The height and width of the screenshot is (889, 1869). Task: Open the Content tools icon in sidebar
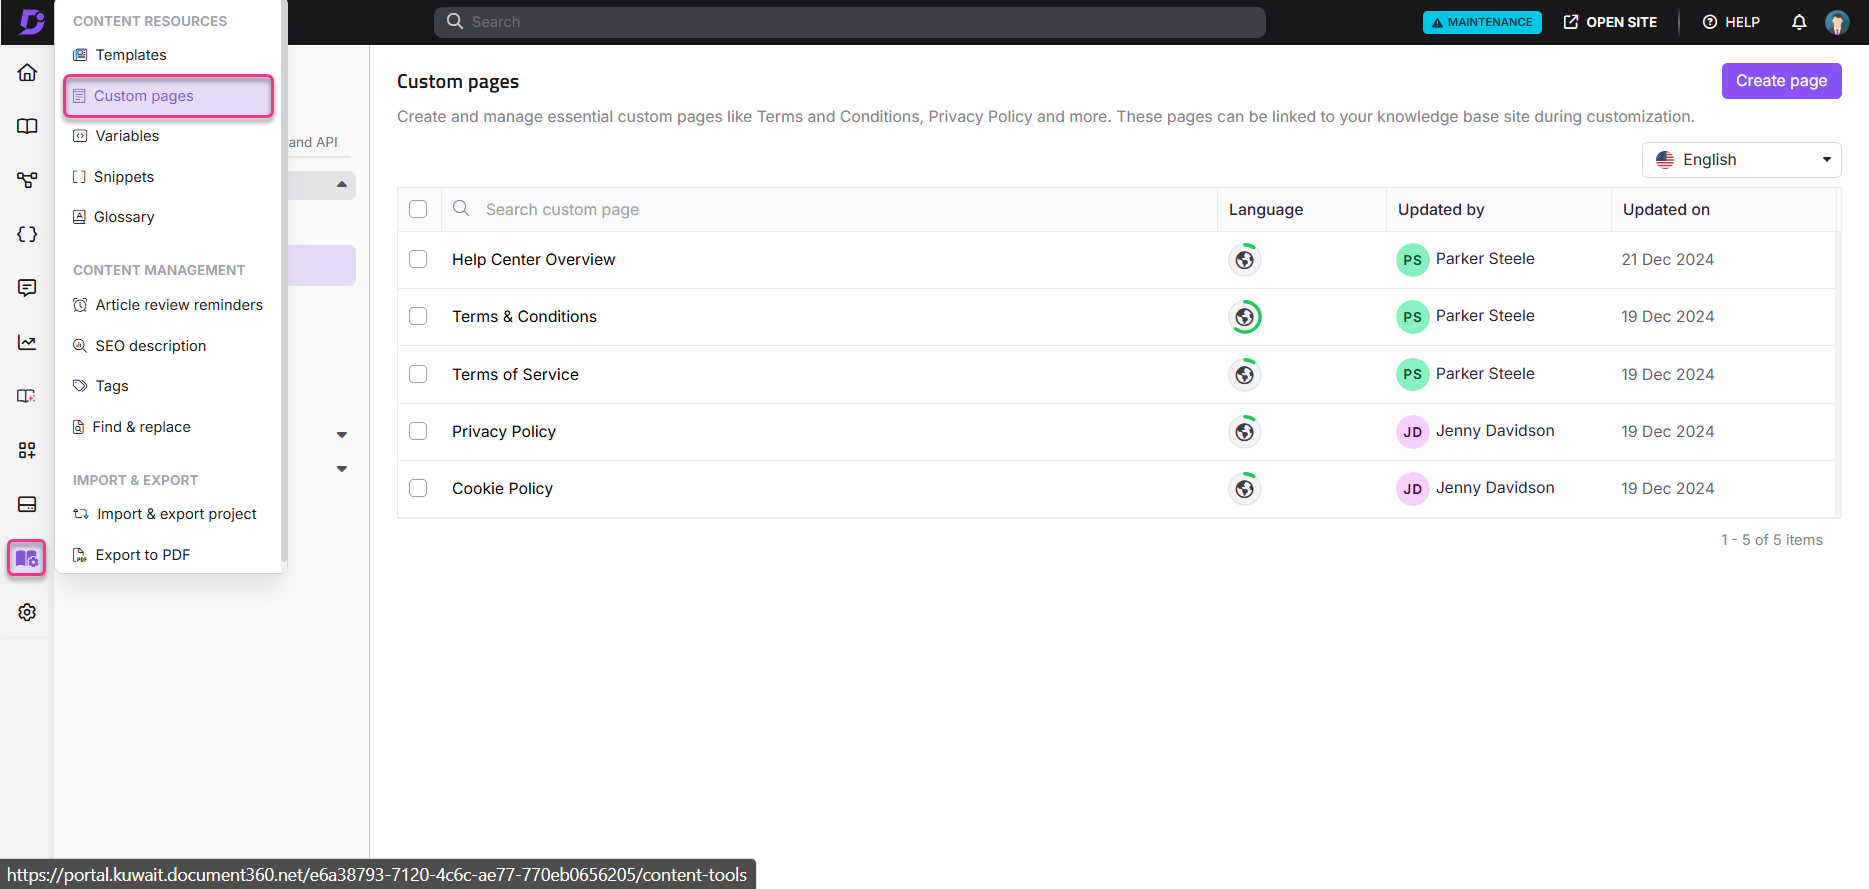[27, 558]
